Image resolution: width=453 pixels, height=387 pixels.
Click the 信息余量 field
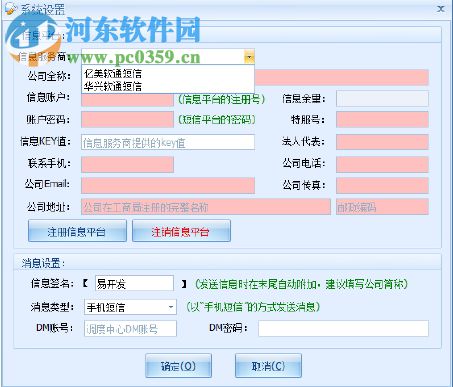pyautogui.click(x=382, y=99)
